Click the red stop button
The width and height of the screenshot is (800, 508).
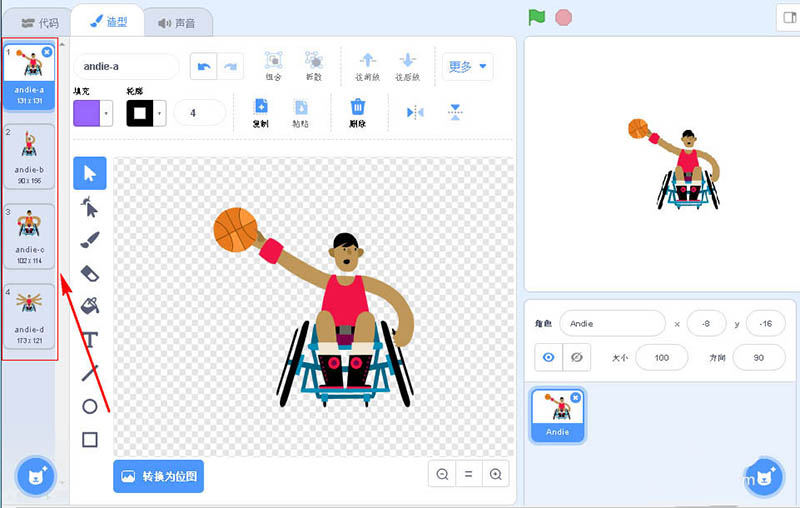click(564, 18)
